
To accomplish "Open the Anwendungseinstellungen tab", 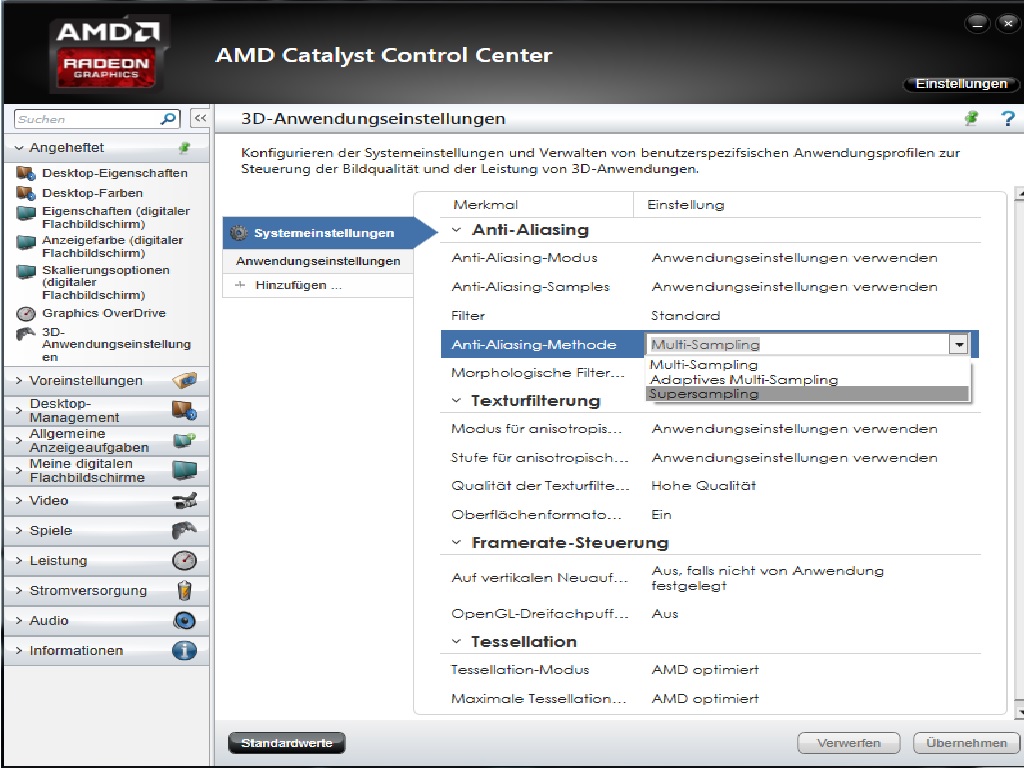I will point(318,261).
